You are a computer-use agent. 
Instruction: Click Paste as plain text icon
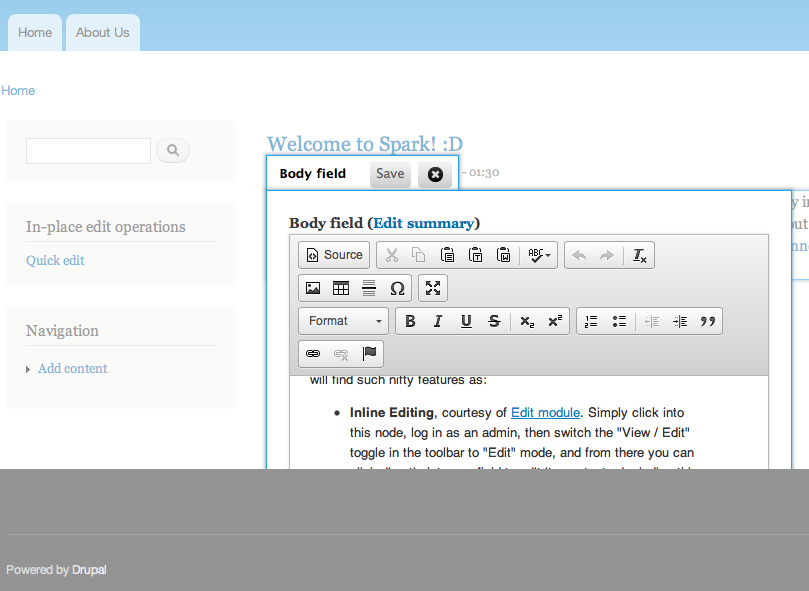point(475,255)
